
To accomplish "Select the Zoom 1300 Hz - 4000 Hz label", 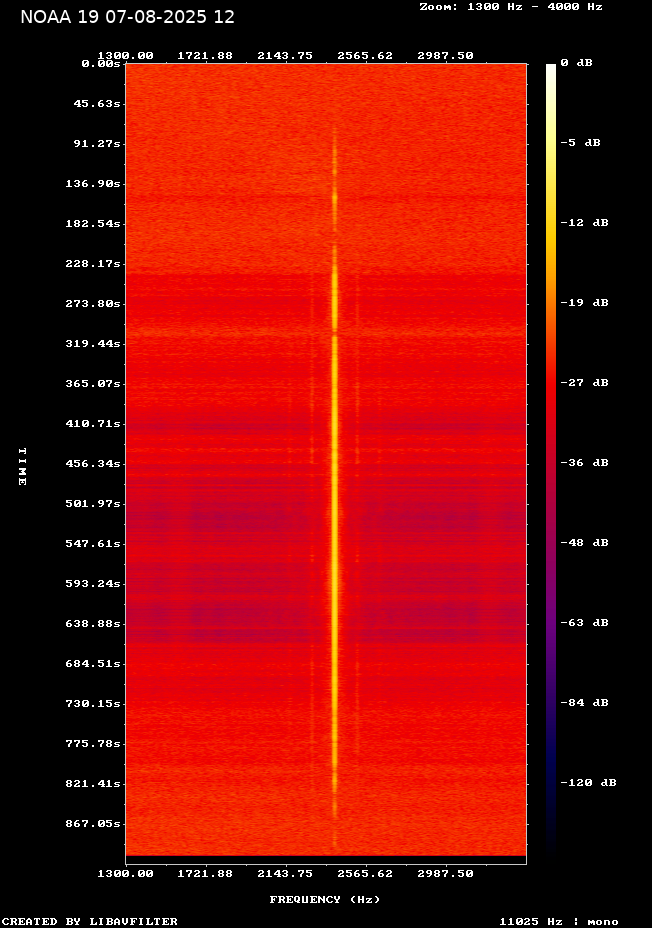I will pyautogui.click(x=510, y=6).
